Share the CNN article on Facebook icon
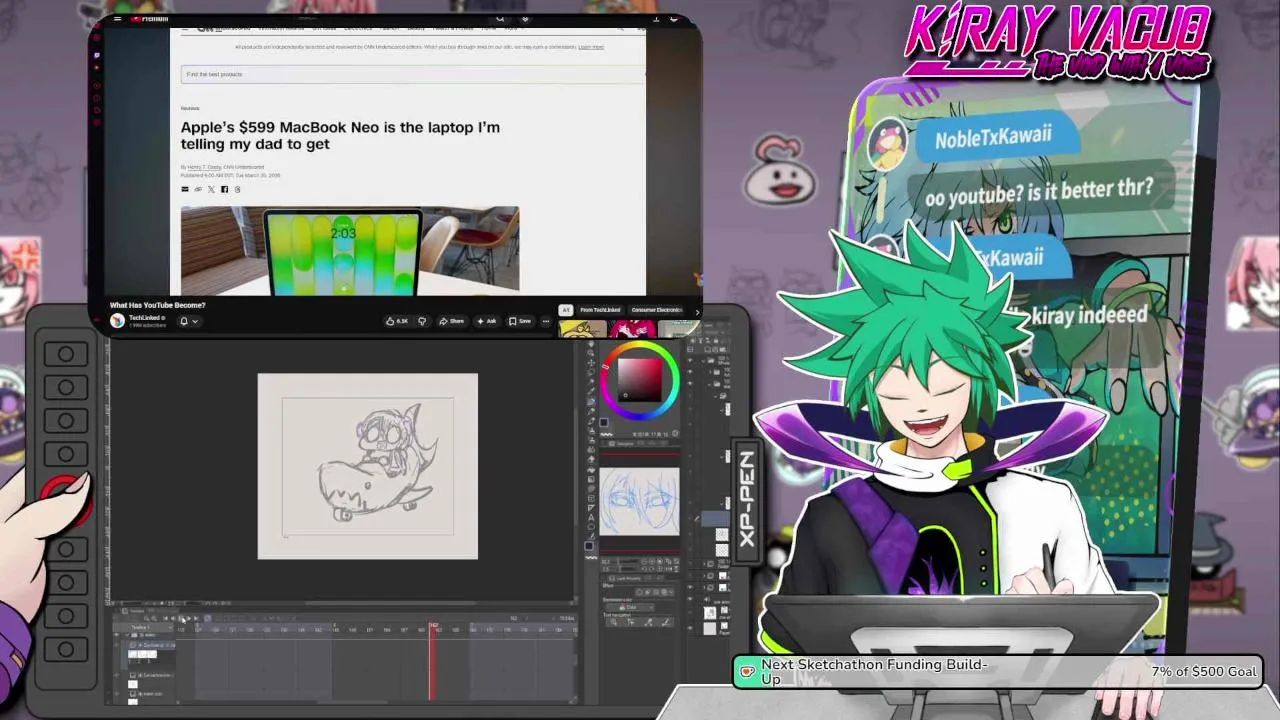This screenshot has height=720, width=1280. (224, 189)
